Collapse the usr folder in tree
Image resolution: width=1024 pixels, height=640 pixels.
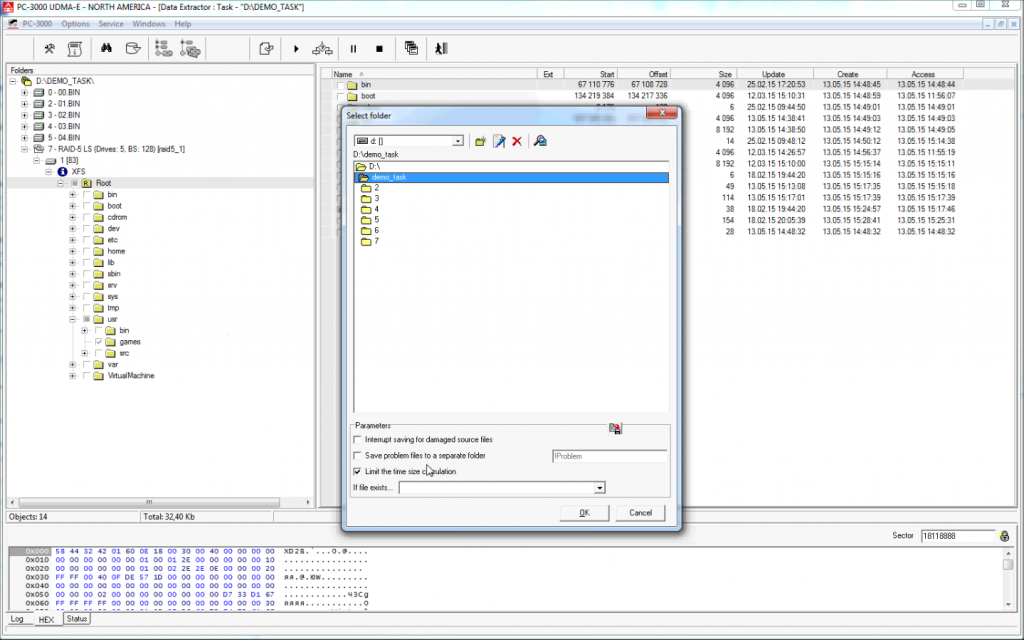[x=73, y=319]
